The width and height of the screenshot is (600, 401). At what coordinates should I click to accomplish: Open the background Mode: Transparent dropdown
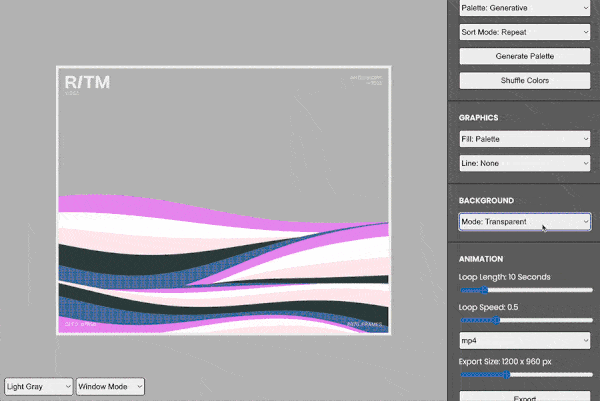[x=525, y=222]
